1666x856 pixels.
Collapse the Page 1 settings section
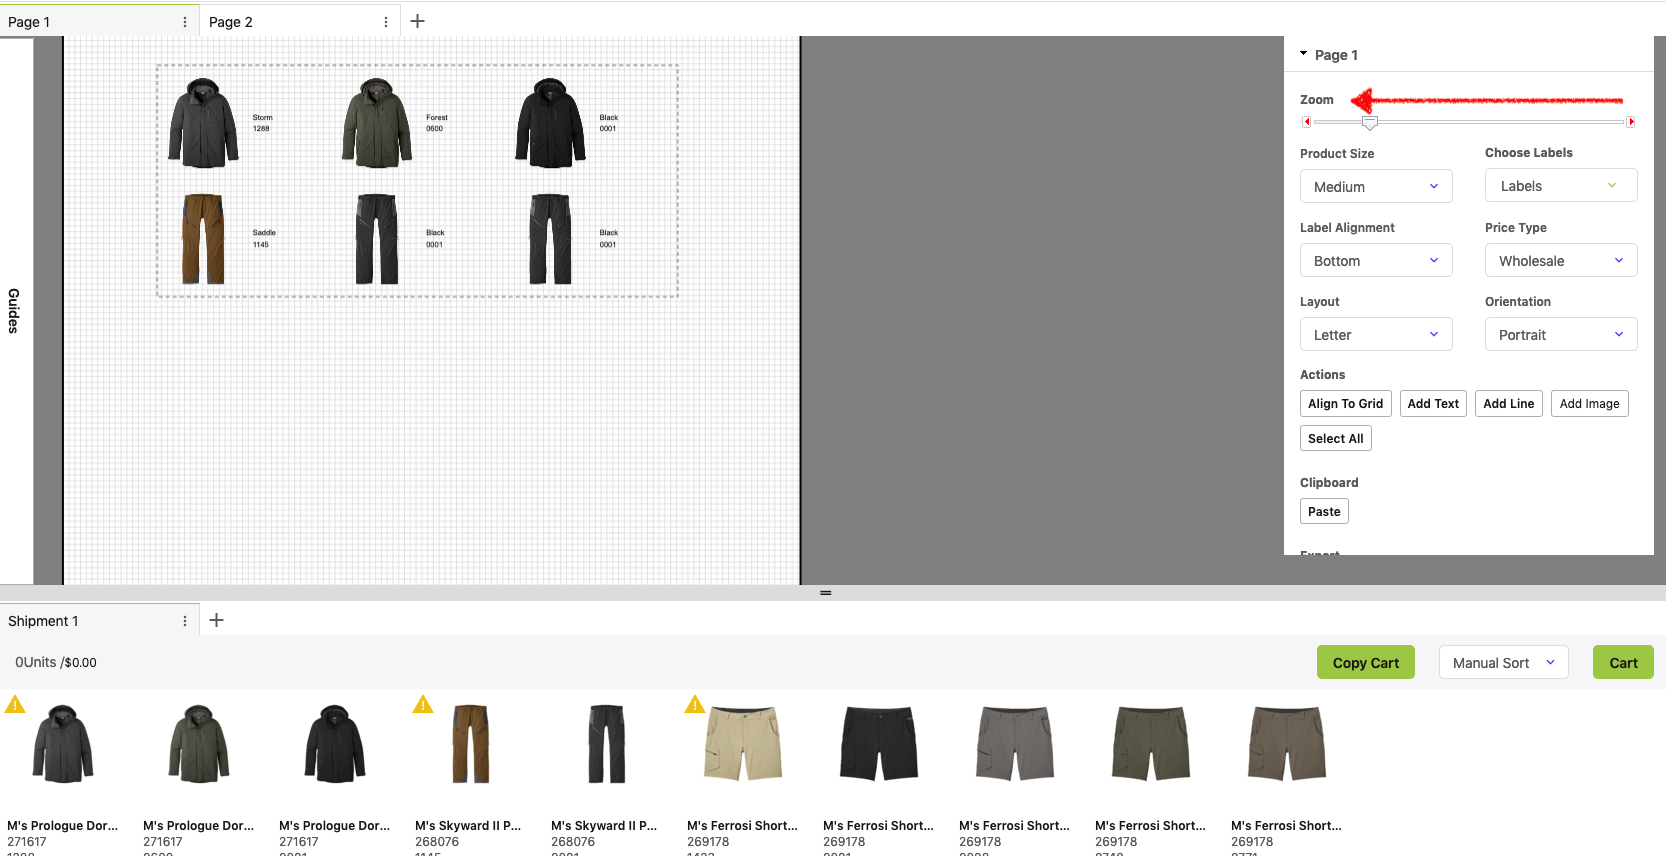coord(1304,54)
